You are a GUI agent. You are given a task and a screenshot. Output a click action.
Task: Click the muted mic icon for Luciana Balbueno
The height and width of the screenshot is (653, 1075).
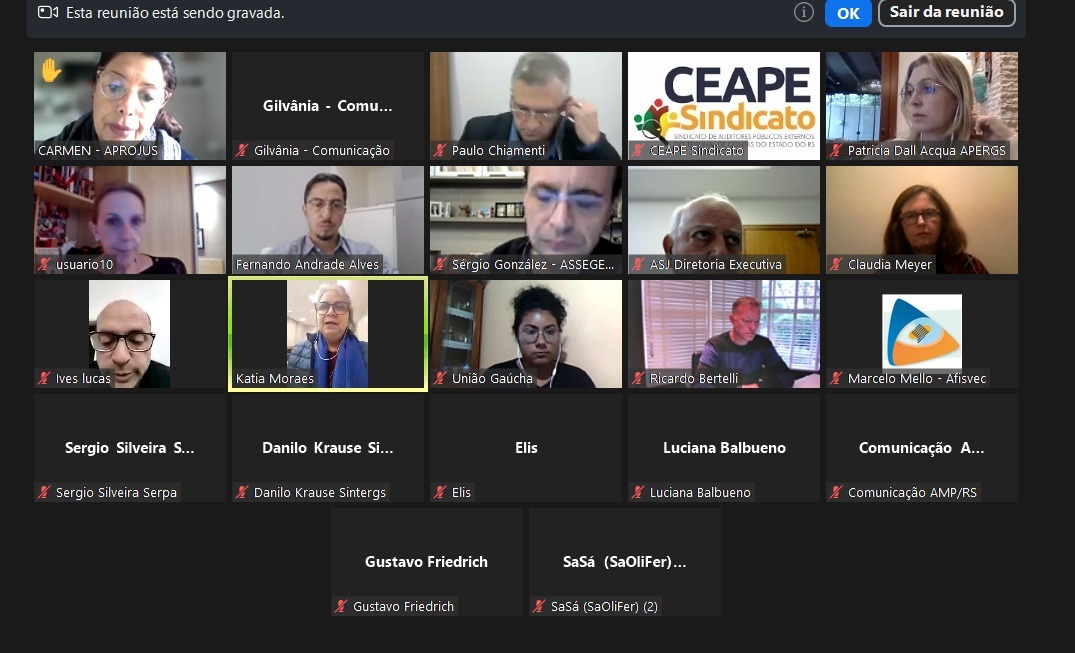tap(638, 492)
